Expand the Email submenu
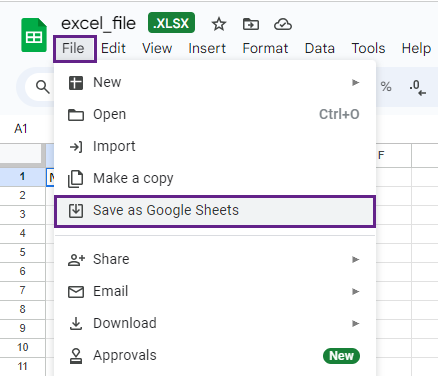Image resolution: width=438 pixels, height=376 pixels. [215, 291]
